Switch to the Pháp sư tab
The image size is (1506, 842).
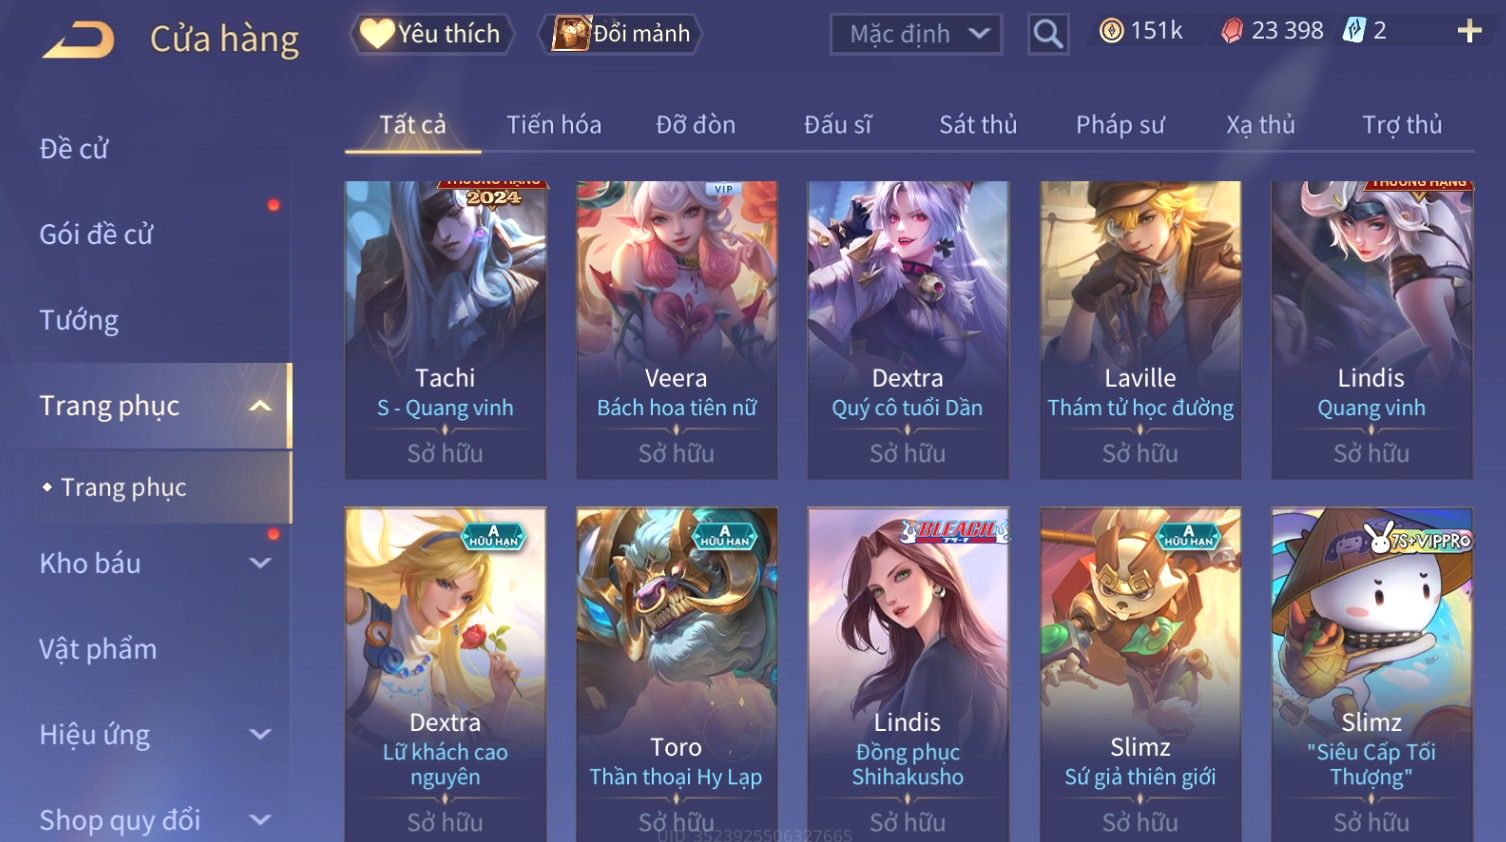(1120, 125)
